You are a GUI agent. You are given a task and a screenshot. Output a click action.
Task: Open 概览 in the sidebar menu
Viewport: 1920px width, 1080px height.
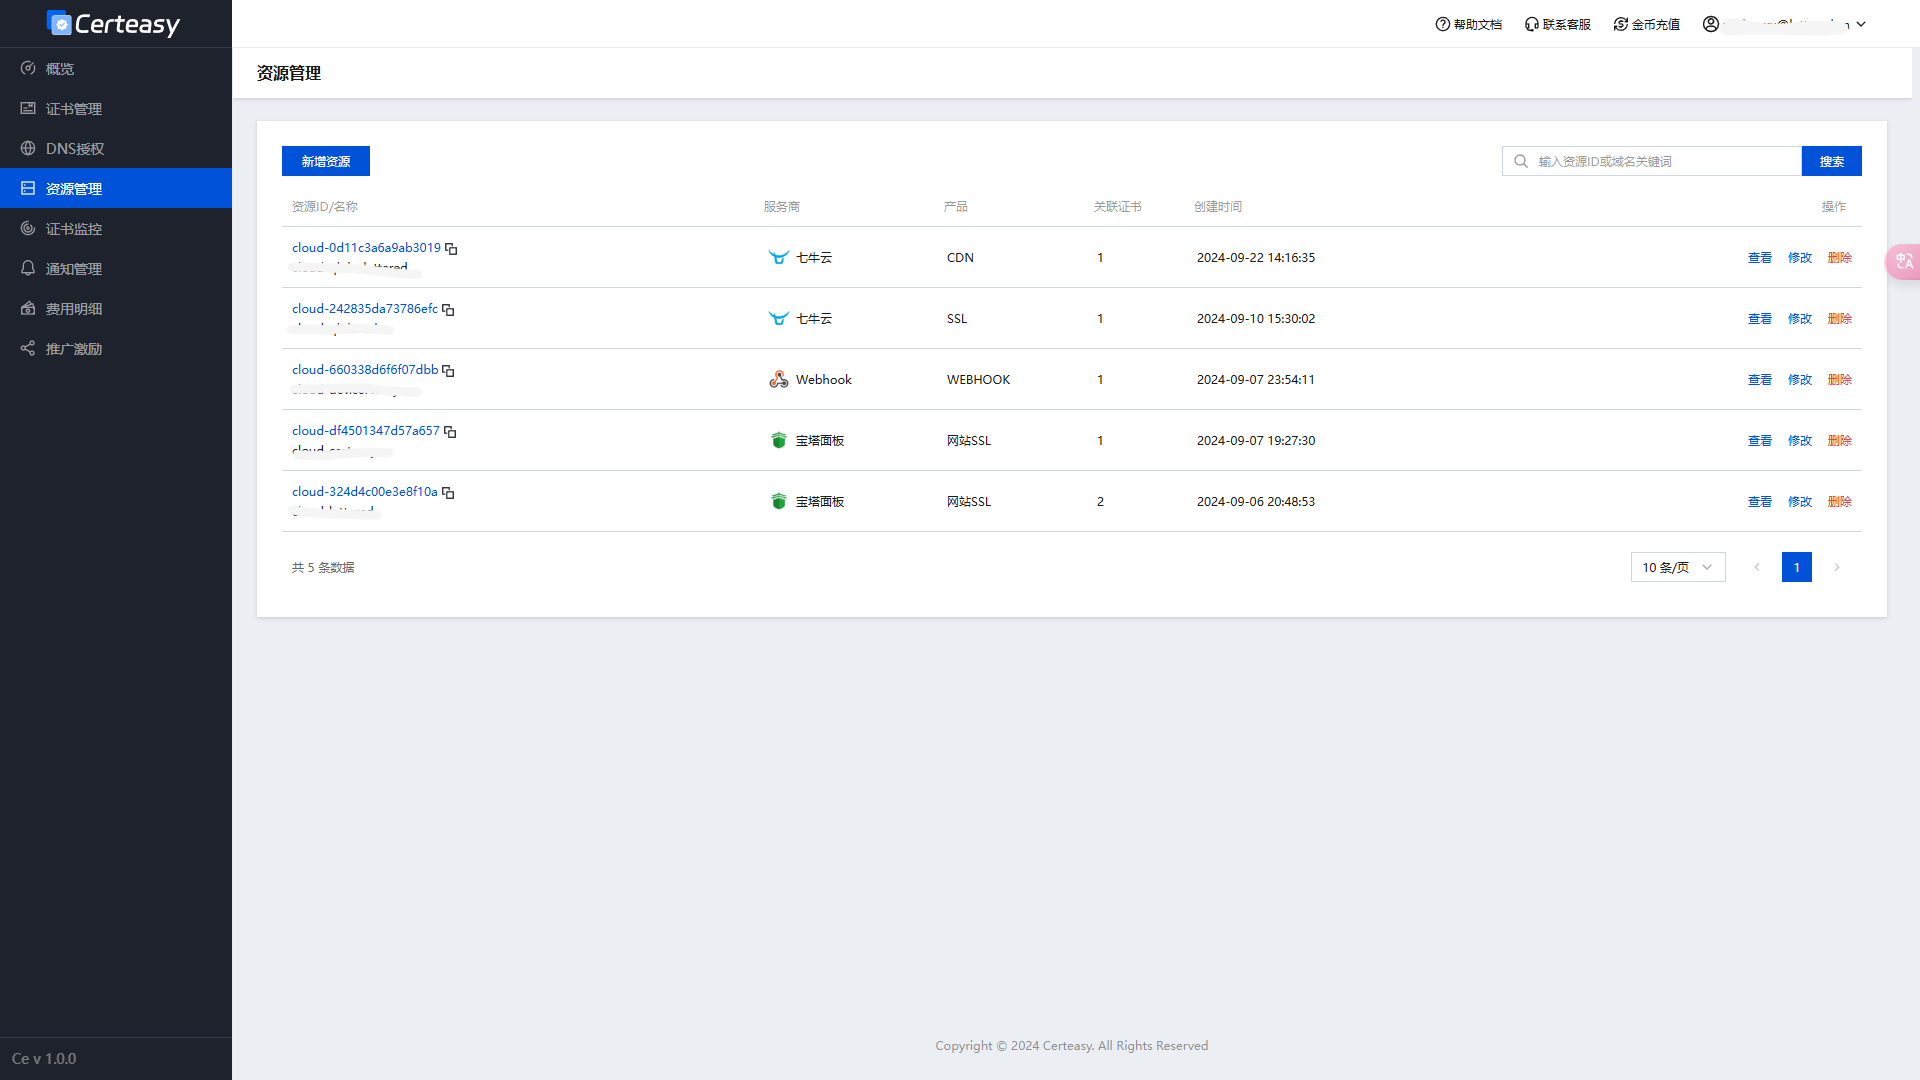(116, 68)
